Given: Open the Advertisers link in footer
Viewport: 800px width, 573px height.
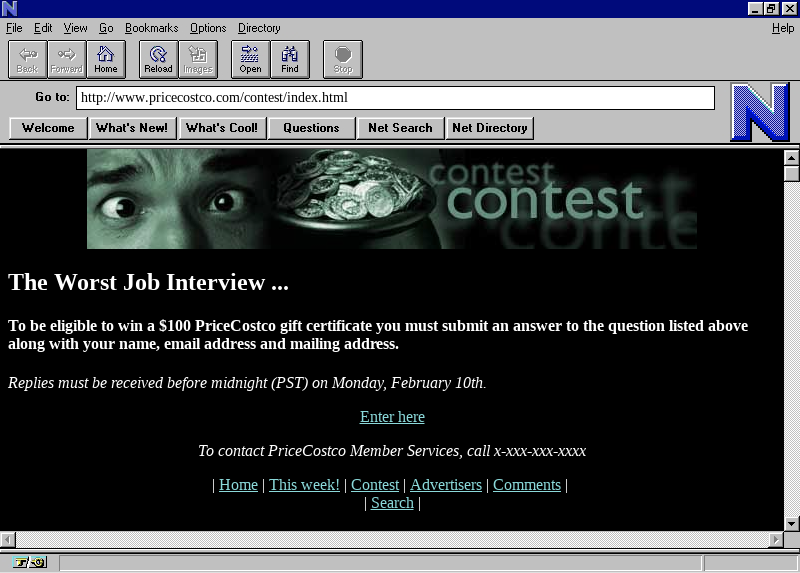Looking at the screenshot, I should point(445,485).
